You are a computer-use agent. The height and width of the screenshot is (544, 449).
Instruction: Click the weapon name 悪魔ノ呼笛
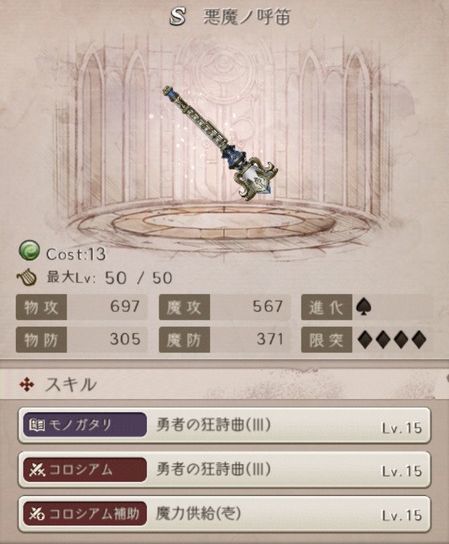[247, 17]
